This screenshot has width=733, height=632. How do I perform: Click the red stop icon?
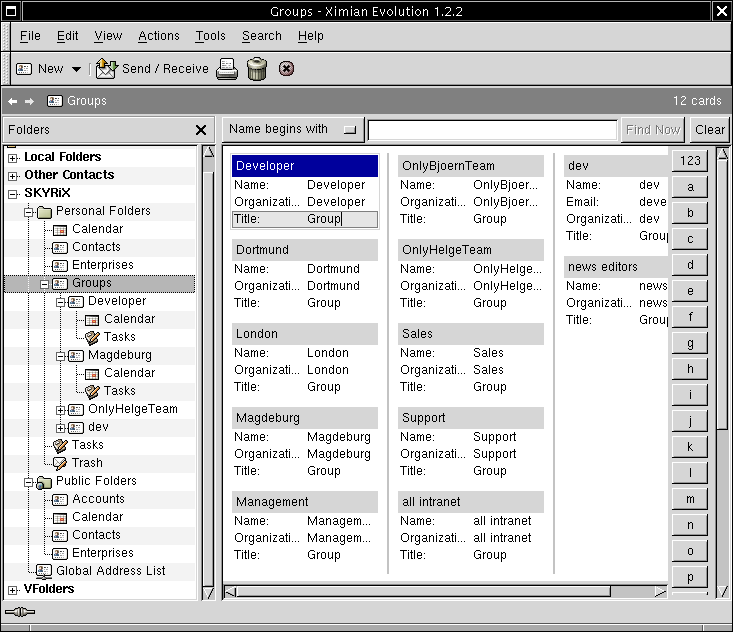click(286, 69)
